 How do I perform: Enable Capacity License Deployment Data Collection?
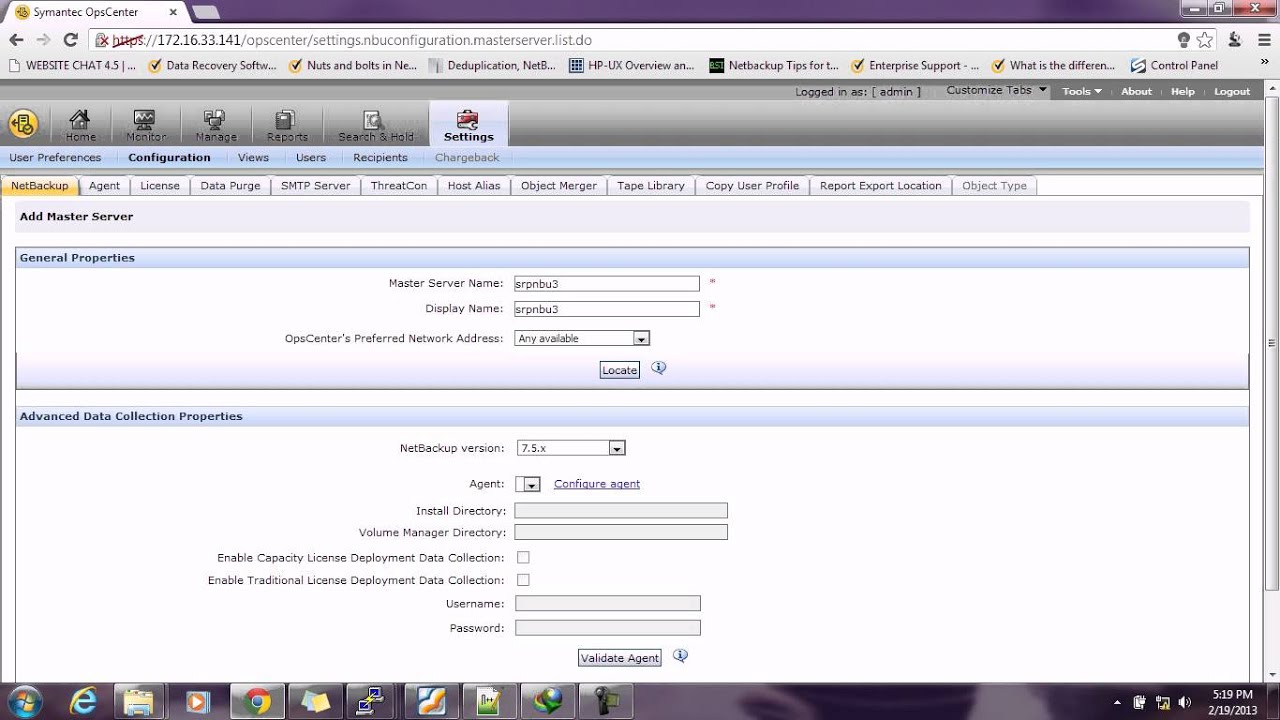[523, 557]
